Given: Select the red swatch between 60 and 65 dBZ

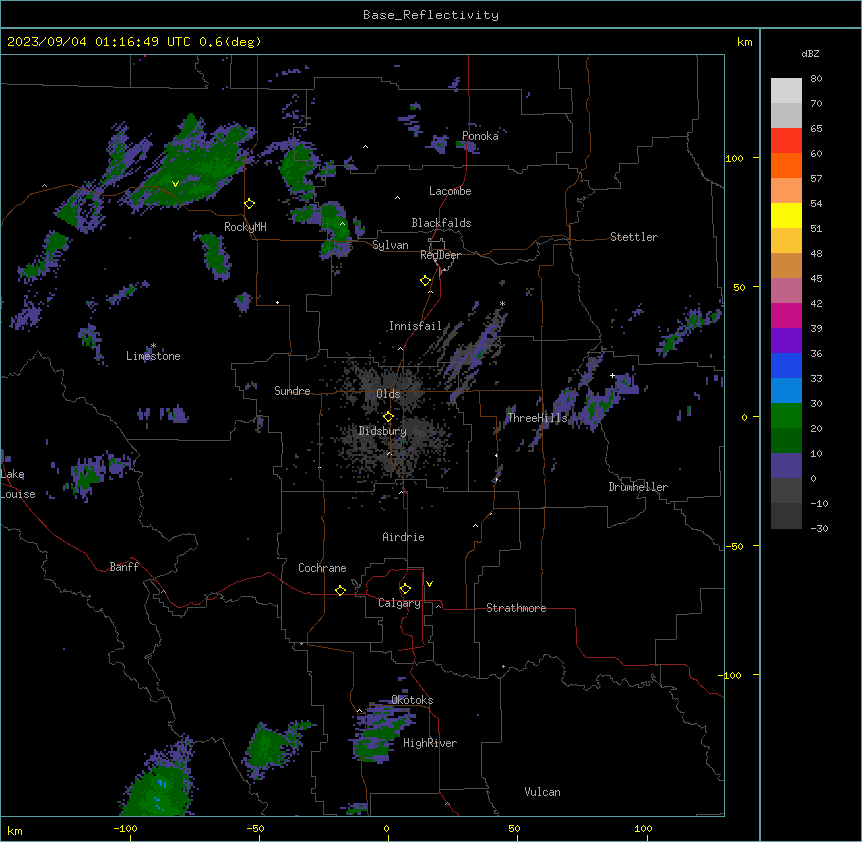Looking at the screenshot, I should 786,140.
